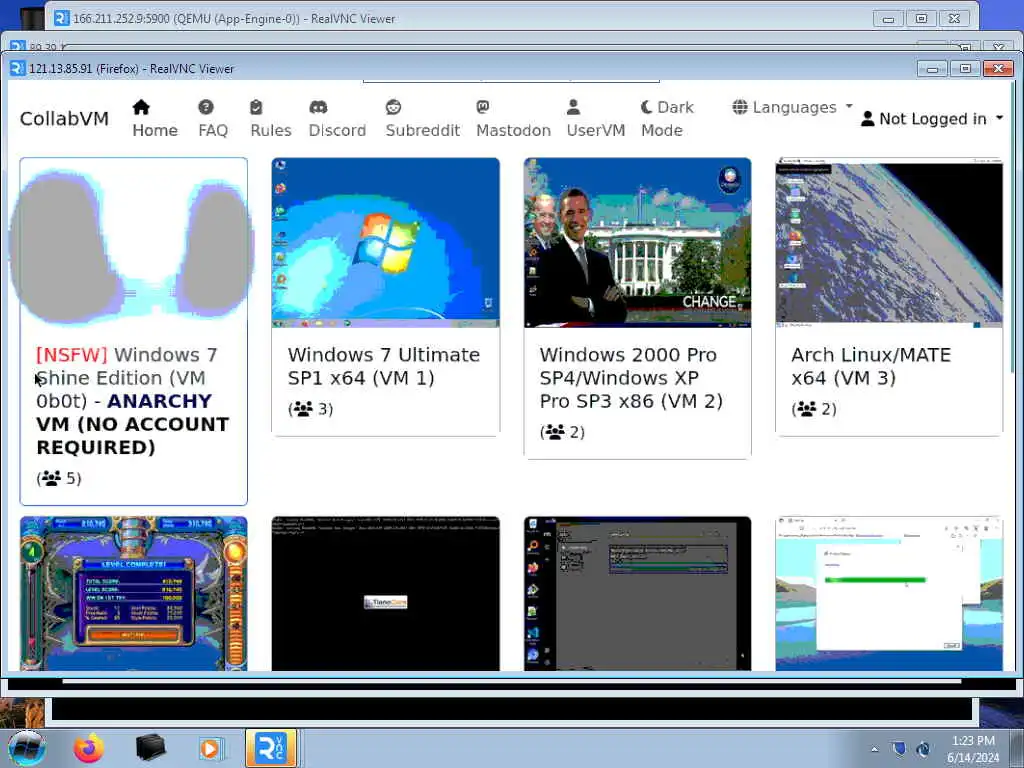Click the users count icon showing 3

[x=303, y=409]
